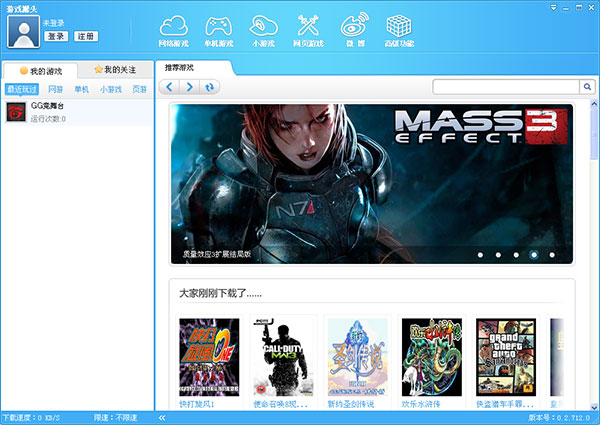Select the first banner slide dot
Viewport: 600px width, 425px height.
click(480, 255)
